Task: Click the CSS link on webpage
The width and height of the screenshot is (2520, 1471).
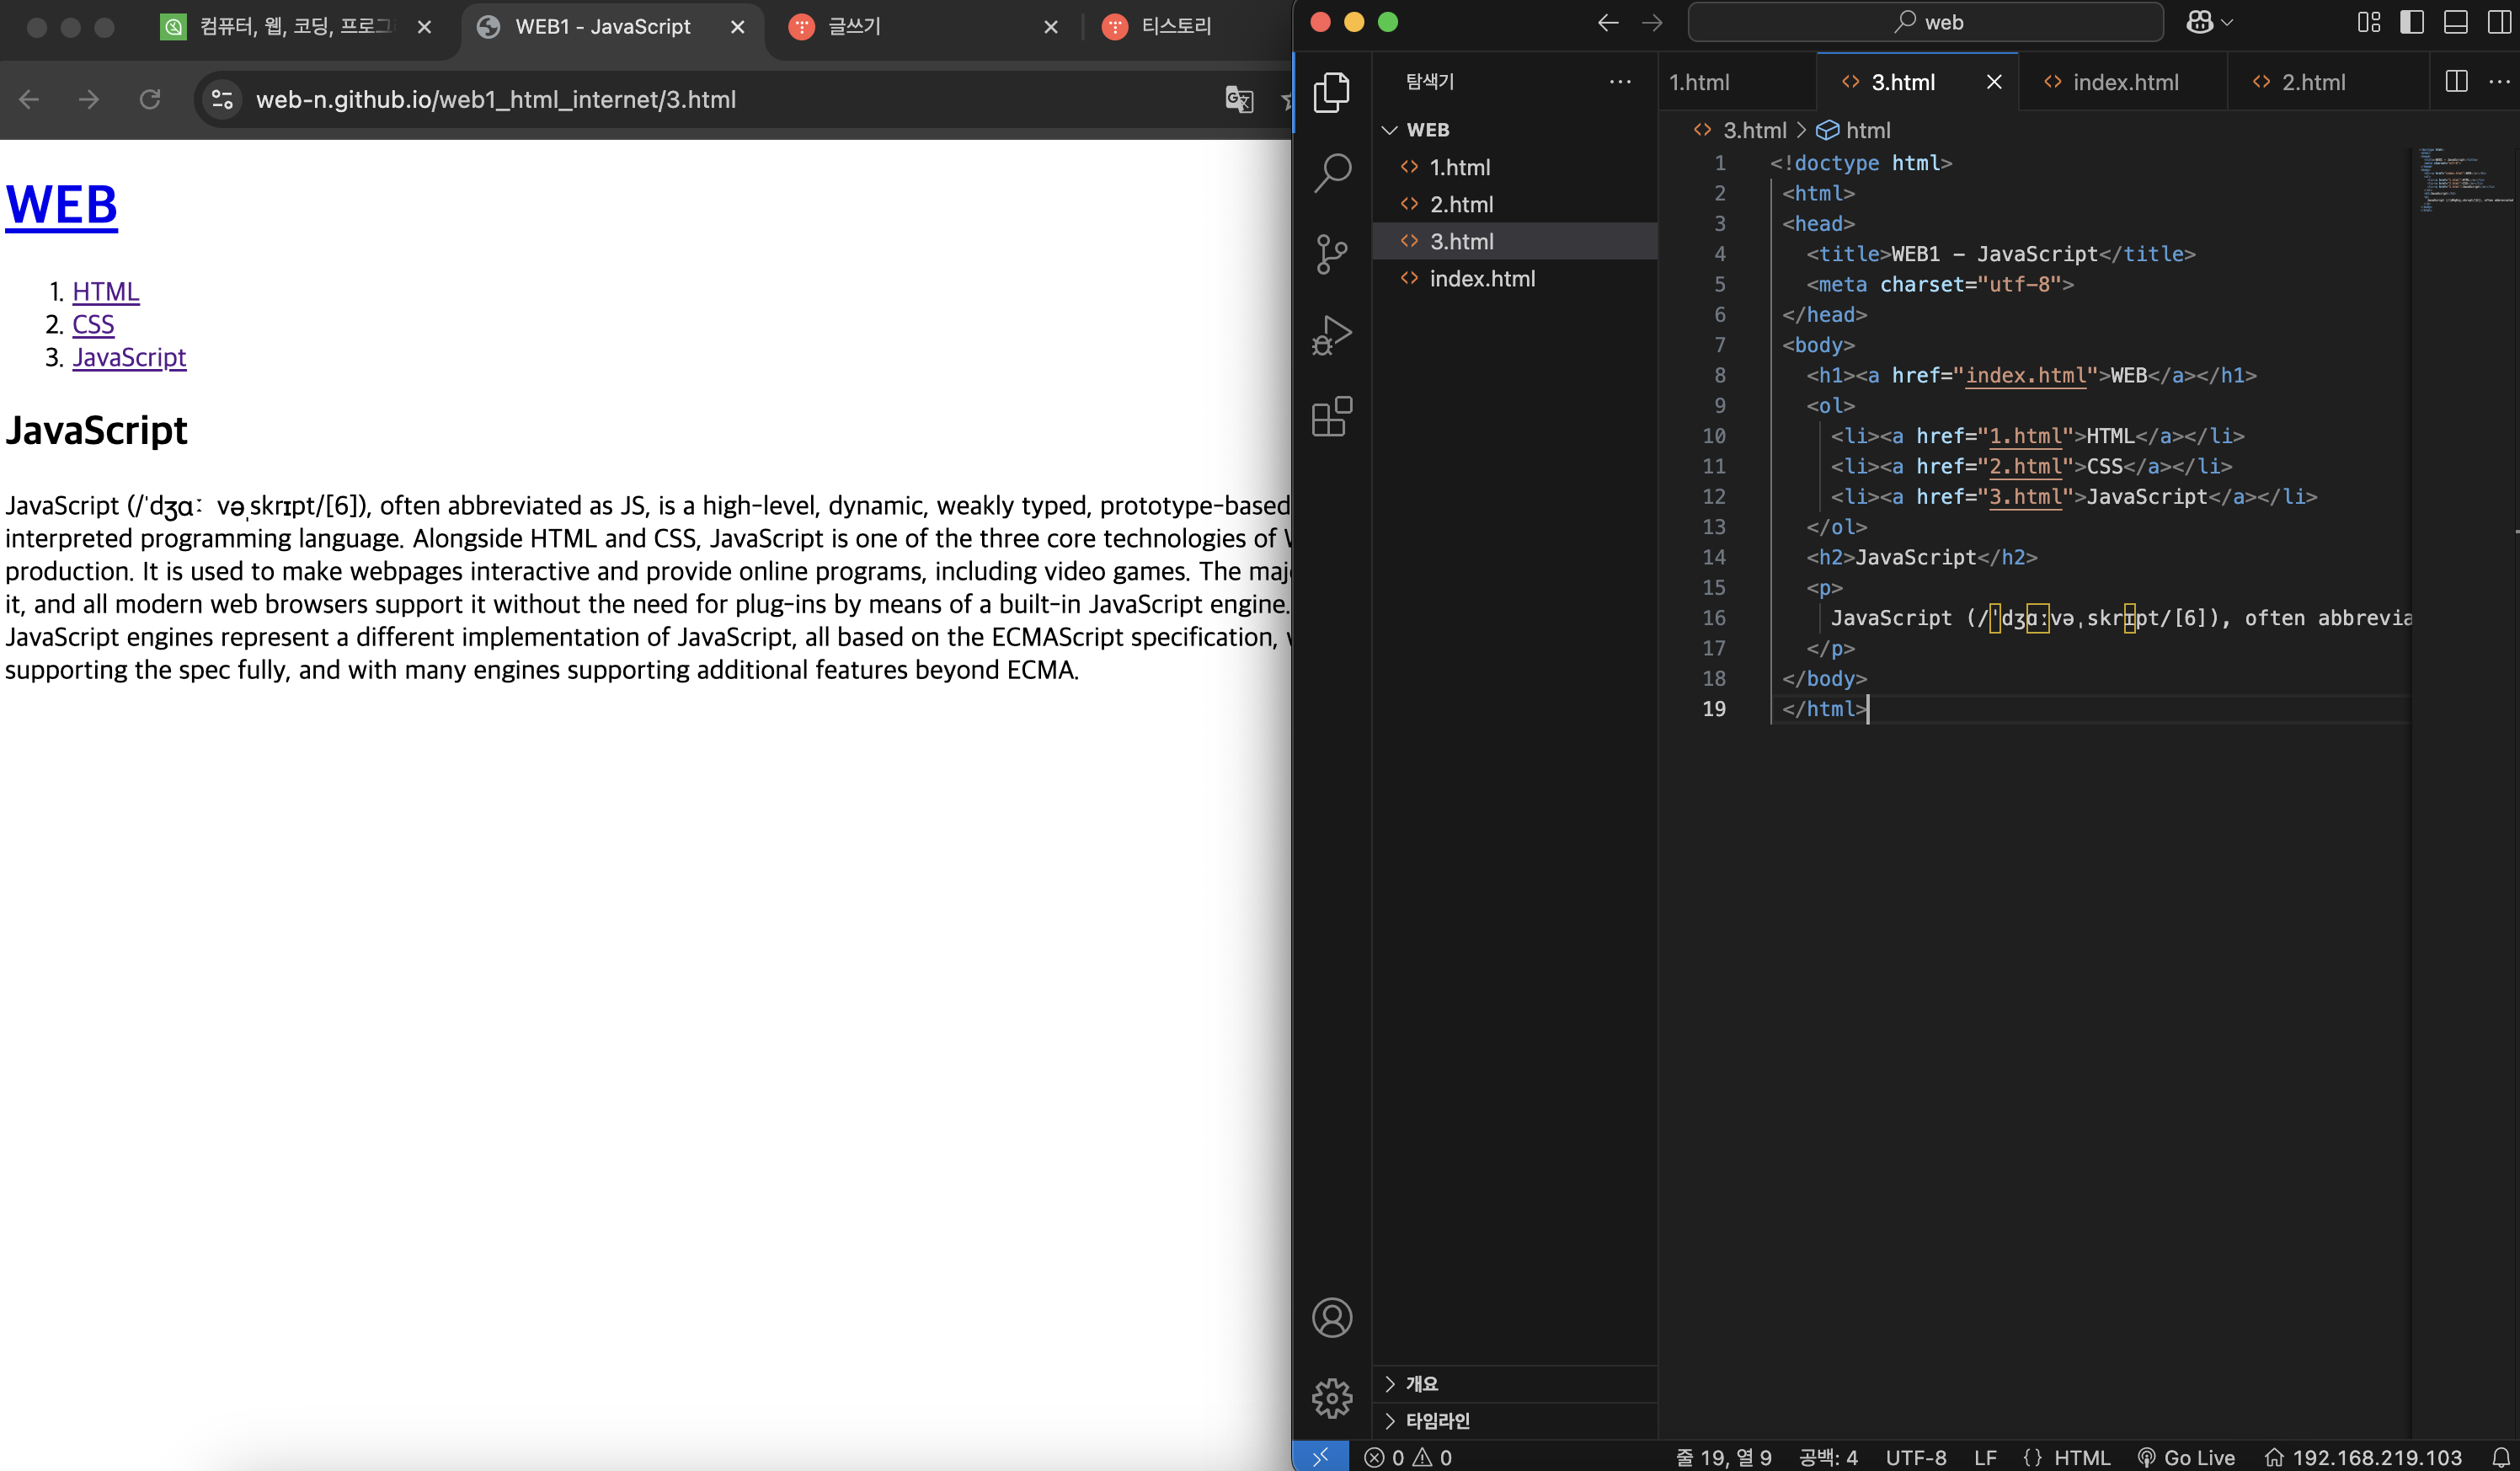Action: coord(93,324)
